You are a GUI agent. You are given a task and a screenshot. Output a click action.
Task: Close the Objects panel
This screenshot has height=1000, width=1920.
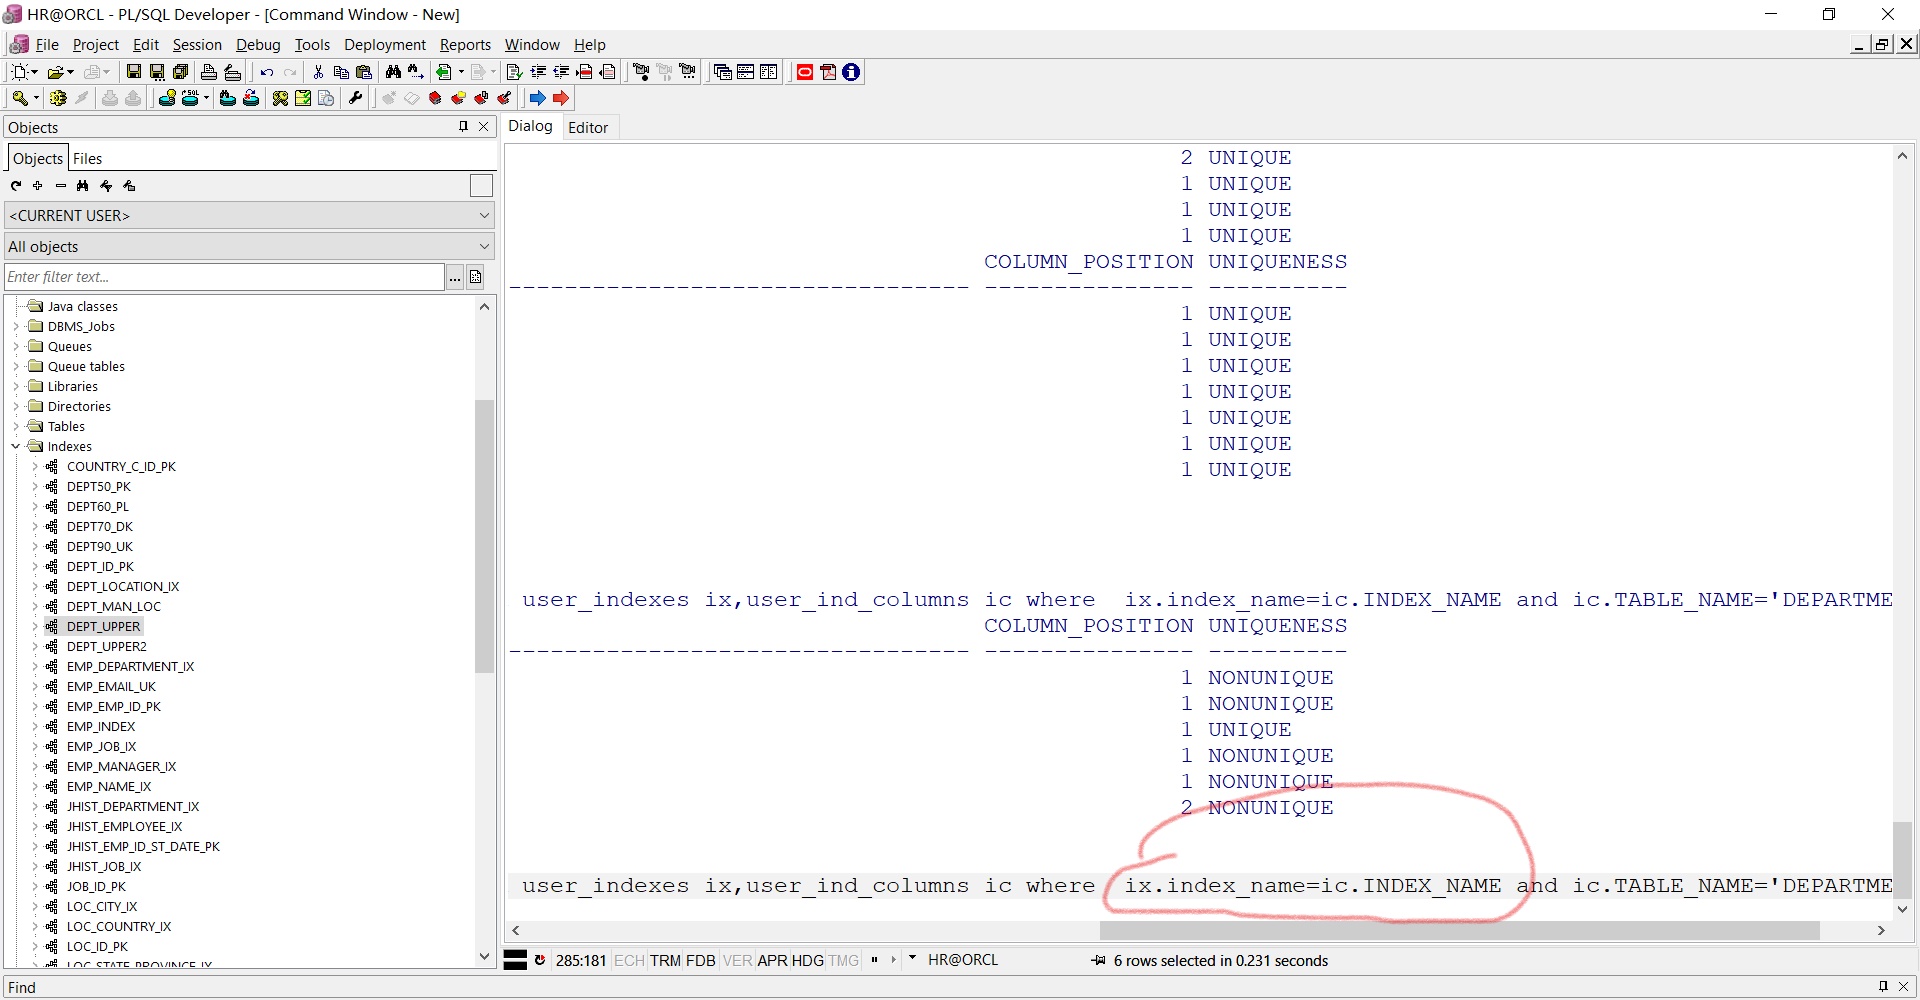pyautogui.click(x=484, y=126)
